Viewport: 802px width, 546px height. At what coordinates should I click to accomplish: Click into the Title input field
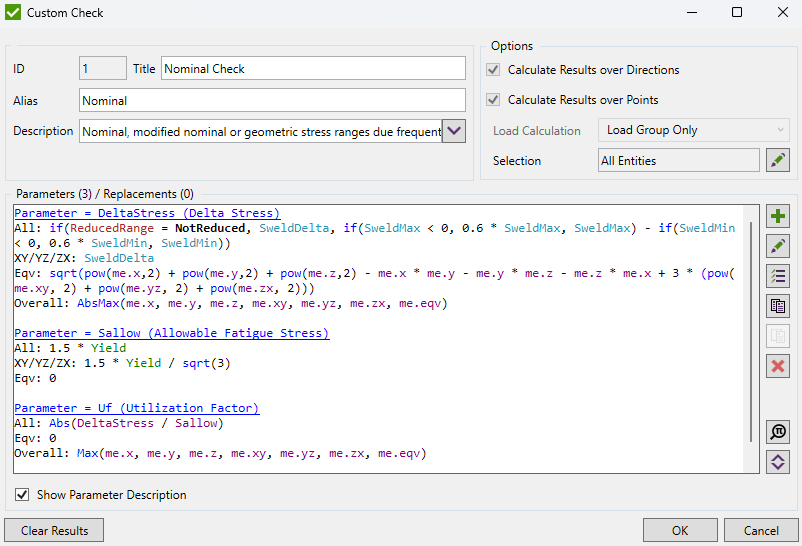(313, 68)
